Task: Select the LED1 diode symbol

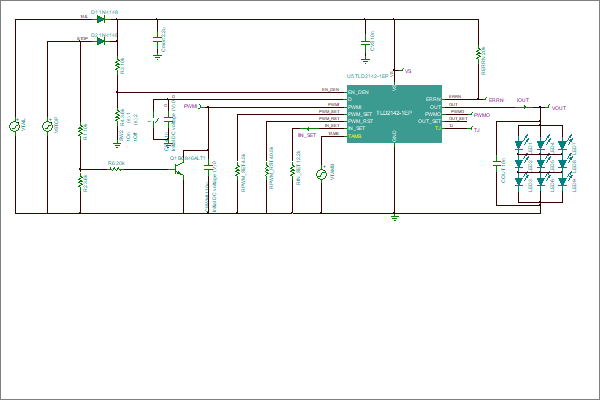Action: coord(519,144)
